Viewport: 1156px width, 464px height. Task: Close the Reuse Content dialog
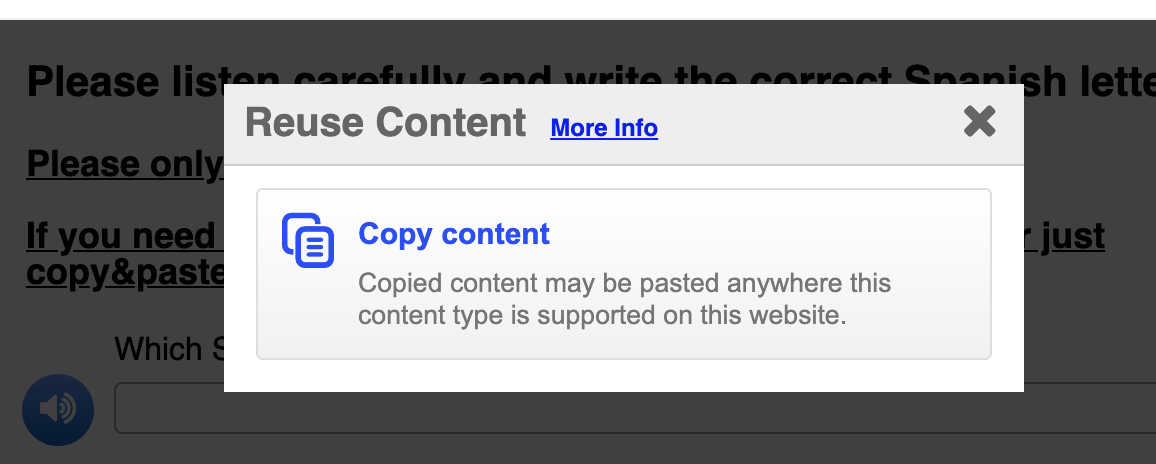979,122
